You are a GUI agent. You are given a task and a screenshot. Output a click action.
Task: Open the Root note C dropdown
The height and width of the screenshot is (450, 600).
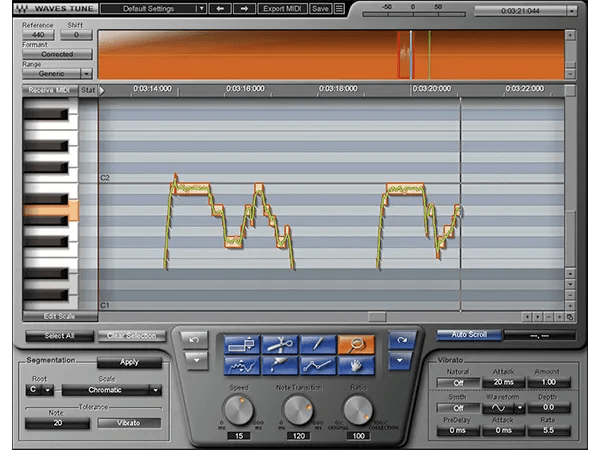48,390
